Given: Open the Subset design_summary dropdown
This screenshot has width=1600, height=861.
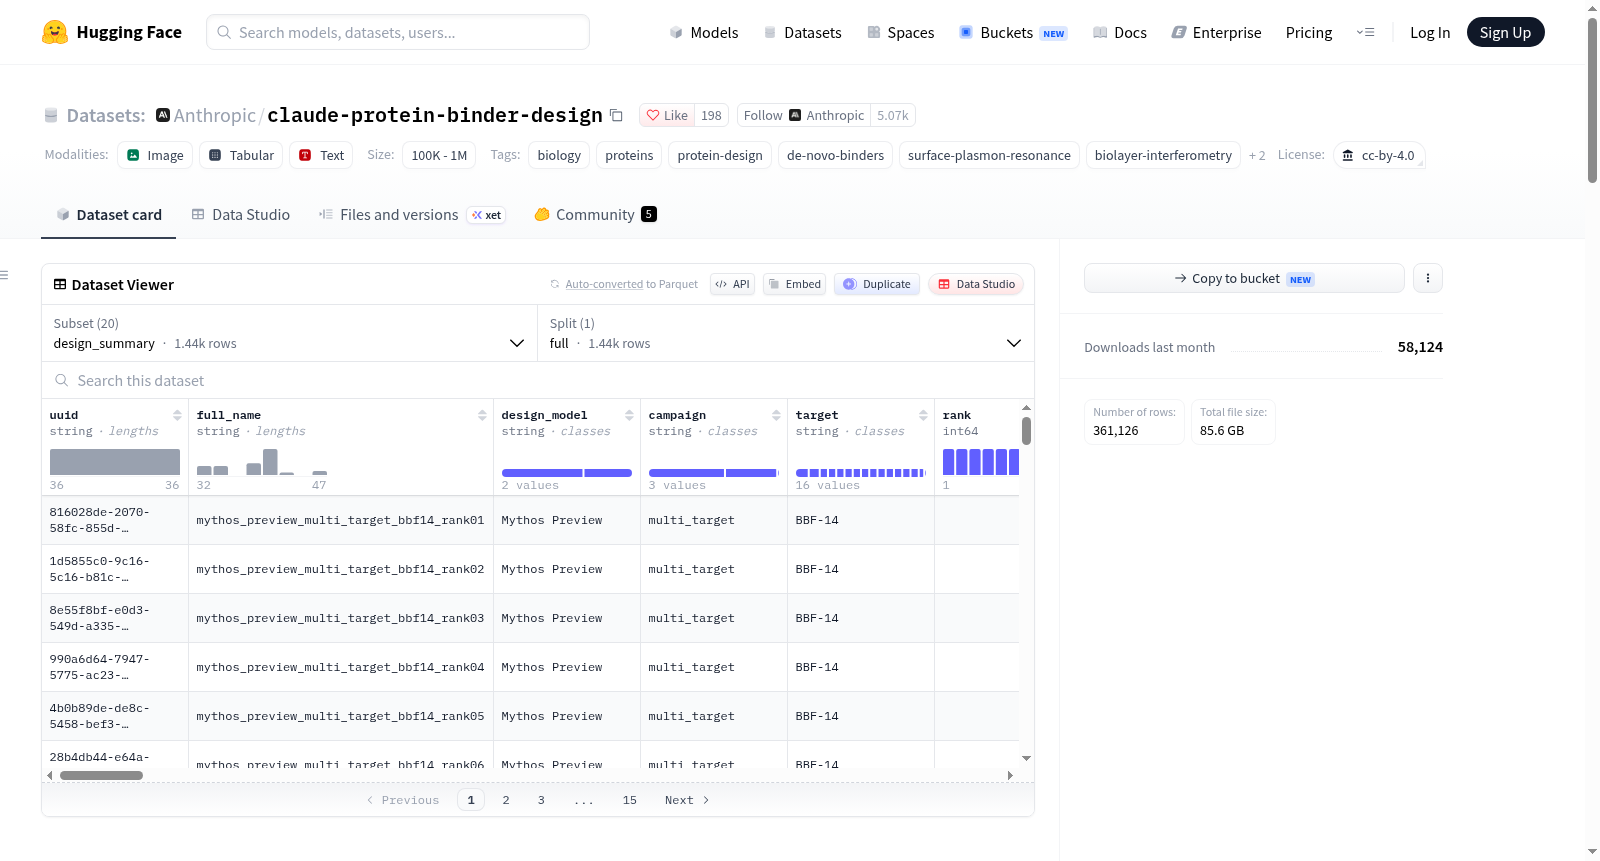Looking at the screenshot, I should coord(290,333).
